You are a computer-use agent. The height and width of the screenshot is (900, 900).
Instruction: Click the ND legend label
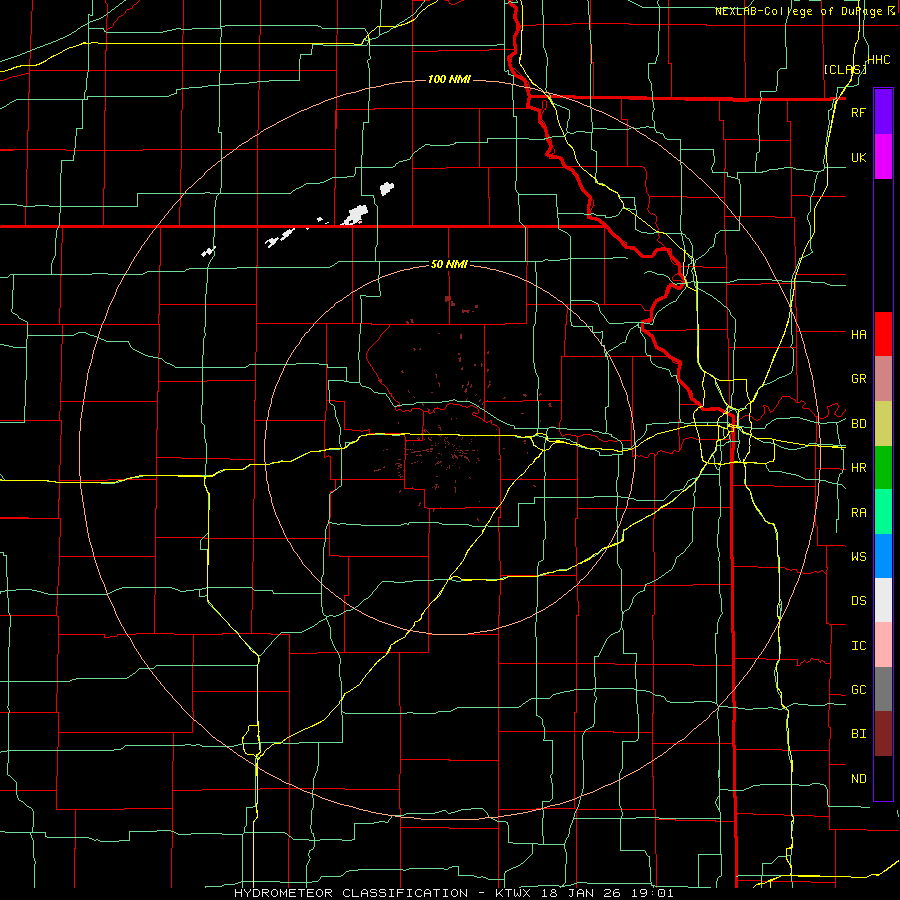[858, 778]
